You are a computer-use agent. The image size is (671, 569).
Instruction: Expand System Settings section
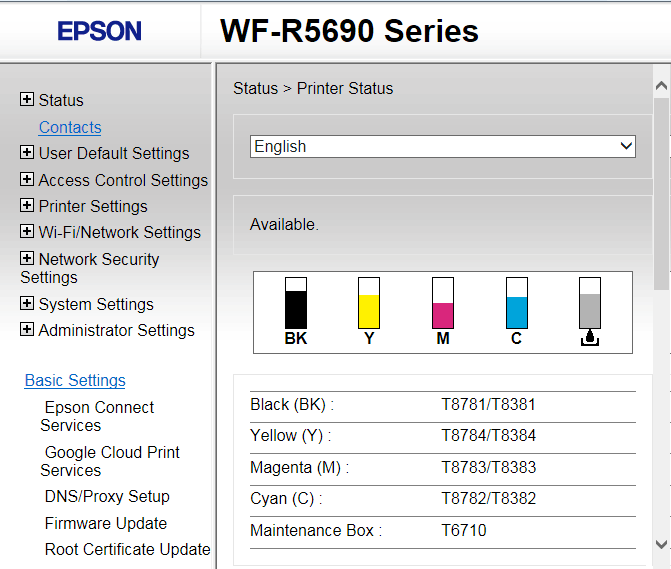click(27, 304)
